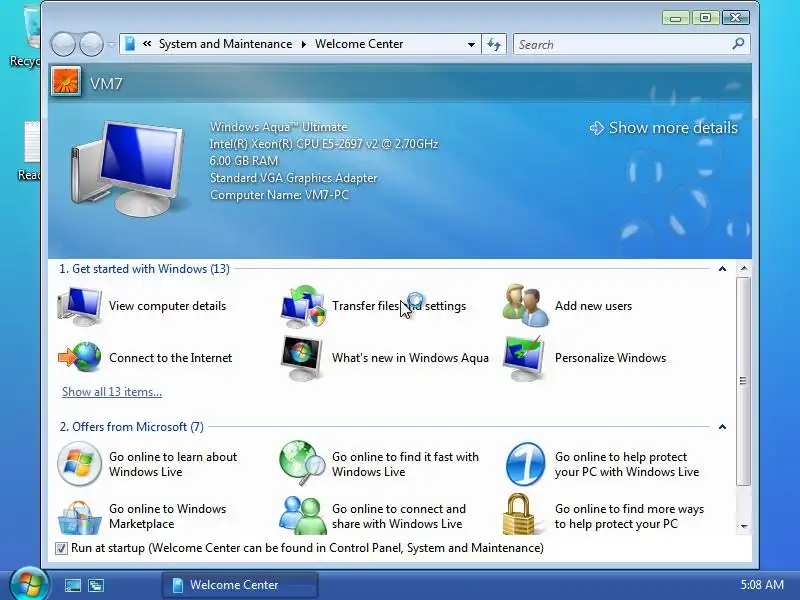This screenshot has height=600, width=800.
Task: Click the refresh button in address bar
Action: (x=493, y=44)
